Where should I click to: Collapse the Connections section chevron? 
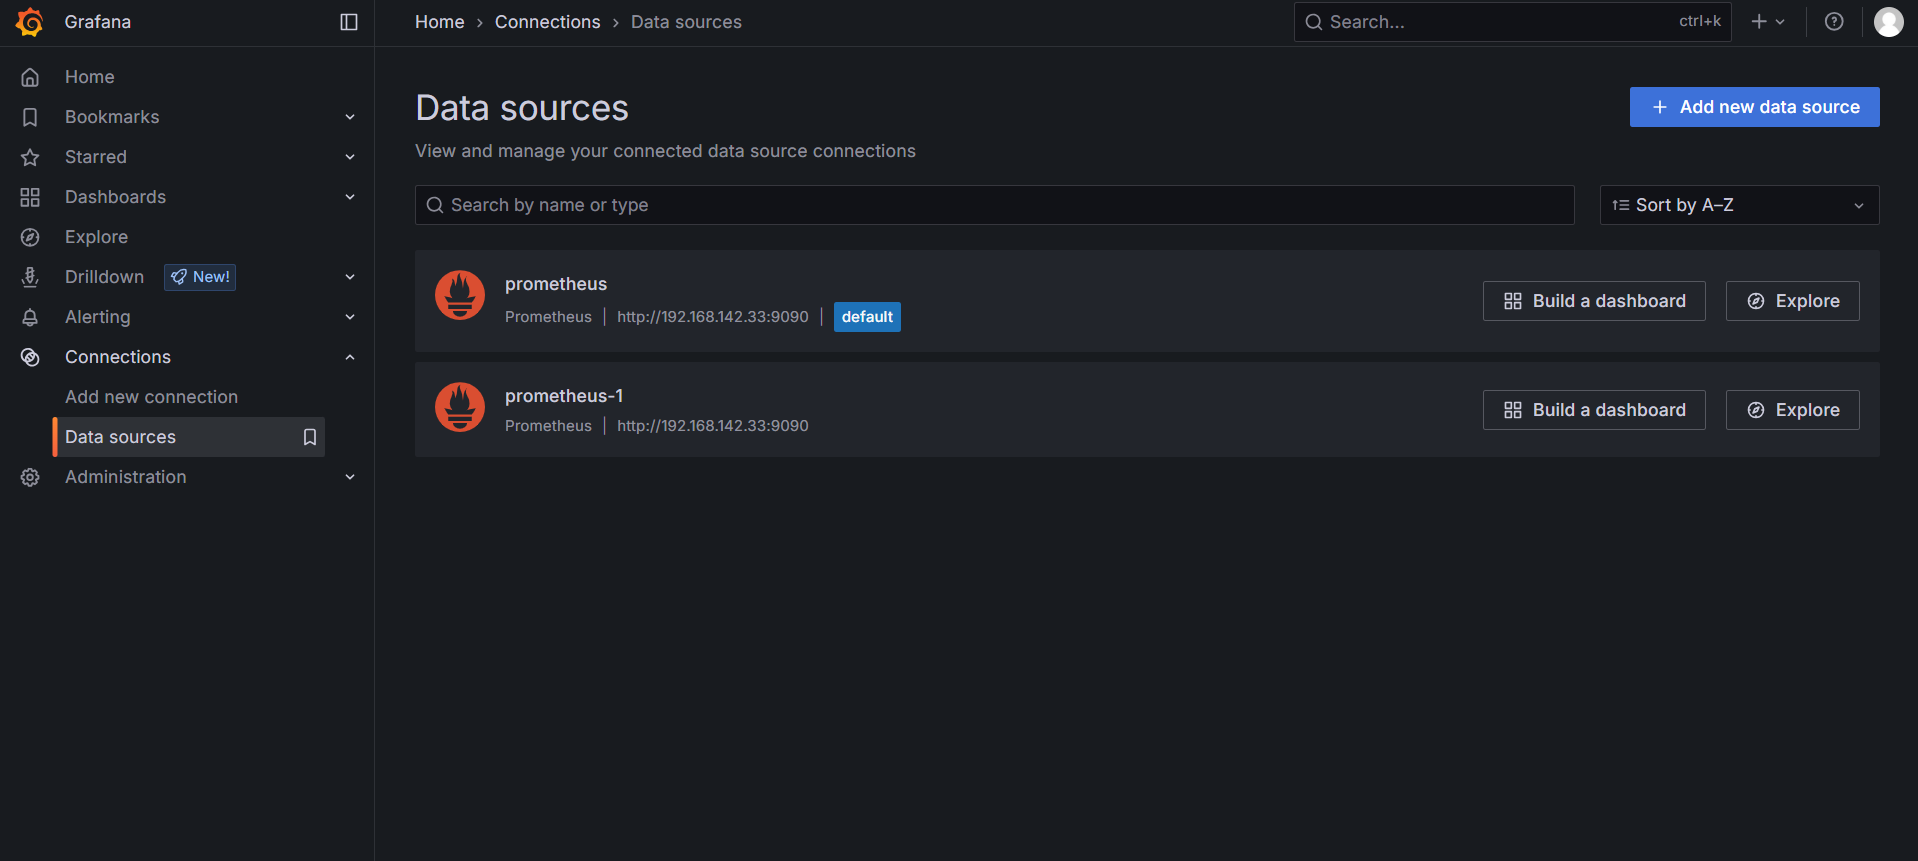pyautogui.click(x=350, y=357)
